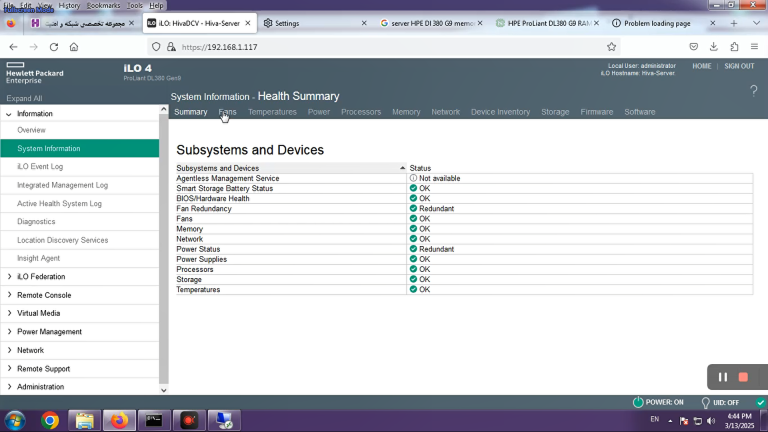The image size is (768, 432).
Task: Click the address bar URL field
Action: point(382,47)
